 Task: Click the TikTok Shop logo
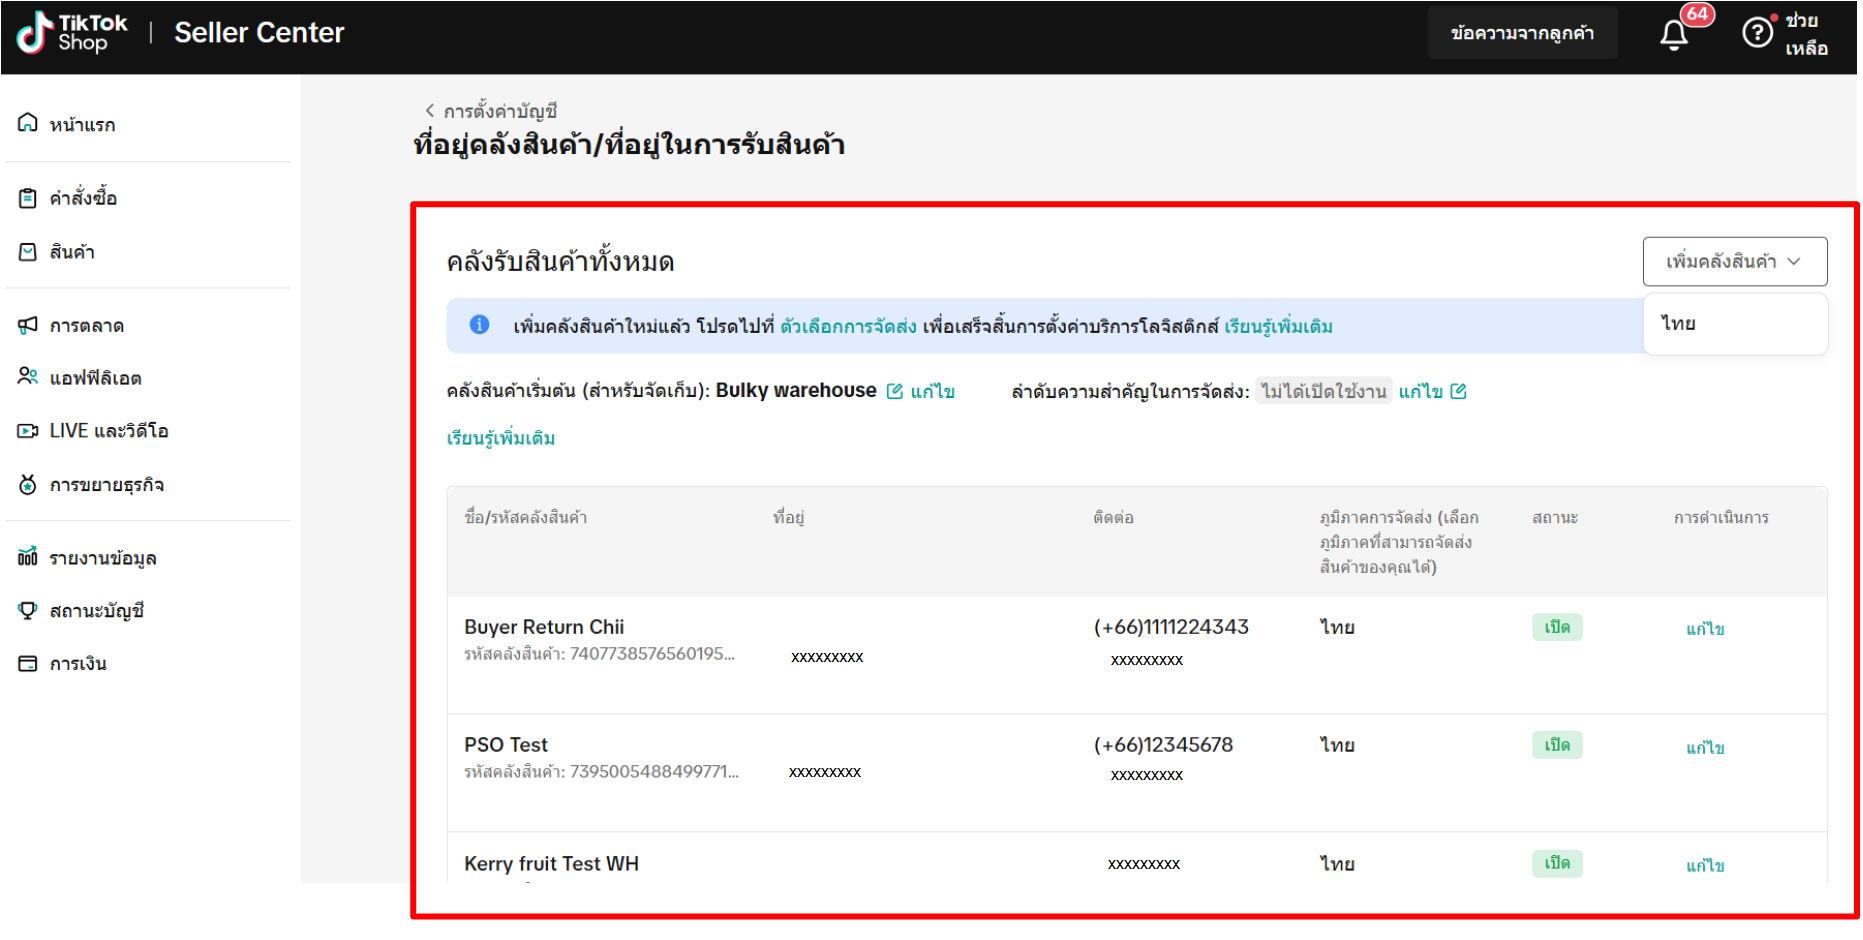click(72, 33)
